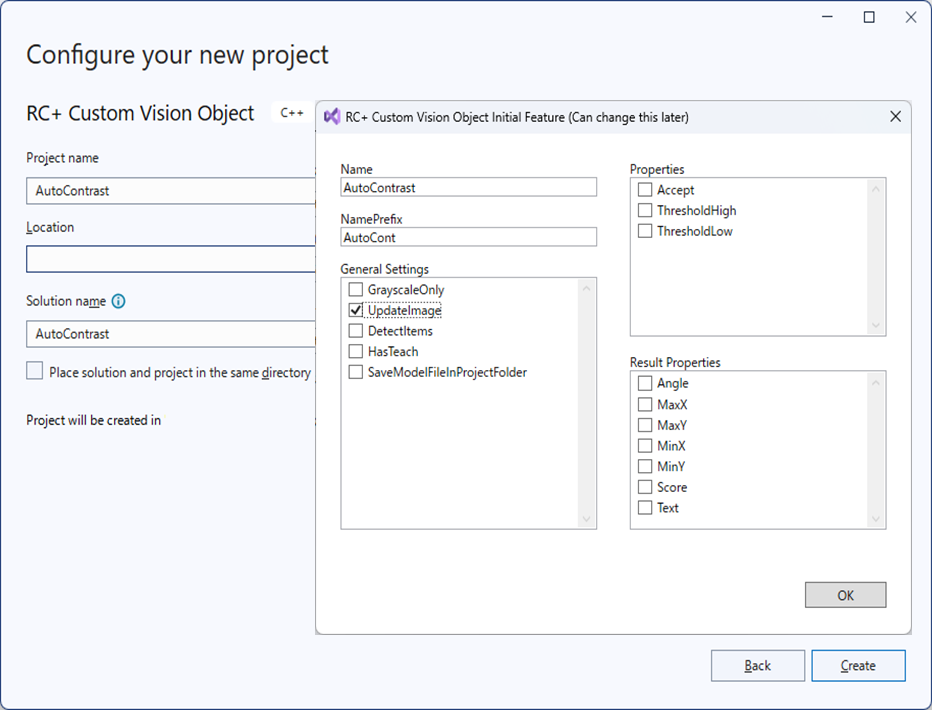Close the Initial Feature dialog
The height and width of the screenshot is (710, 932).
pyautogui.click(x=895, y=117)
